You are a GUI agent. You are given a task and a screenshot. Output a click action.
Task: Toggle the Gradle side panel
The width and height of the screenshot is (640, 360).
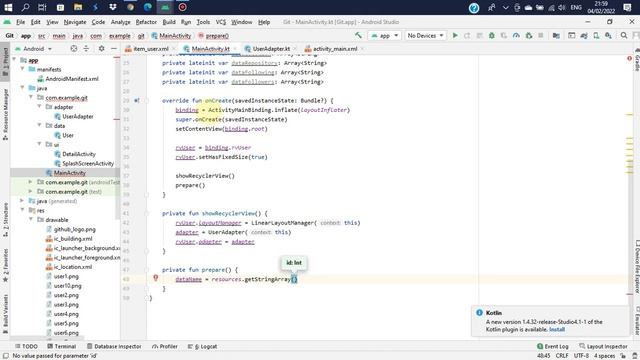pos(637,60)
